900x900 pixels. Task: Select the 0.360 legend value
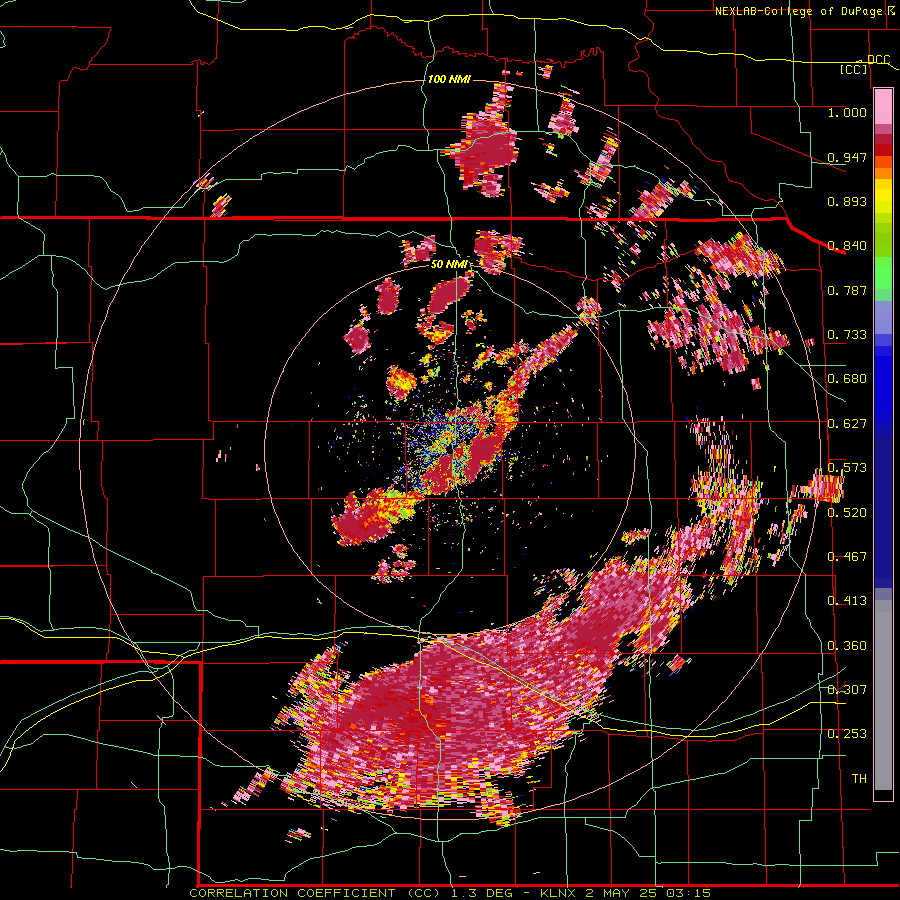coord(847,646)
